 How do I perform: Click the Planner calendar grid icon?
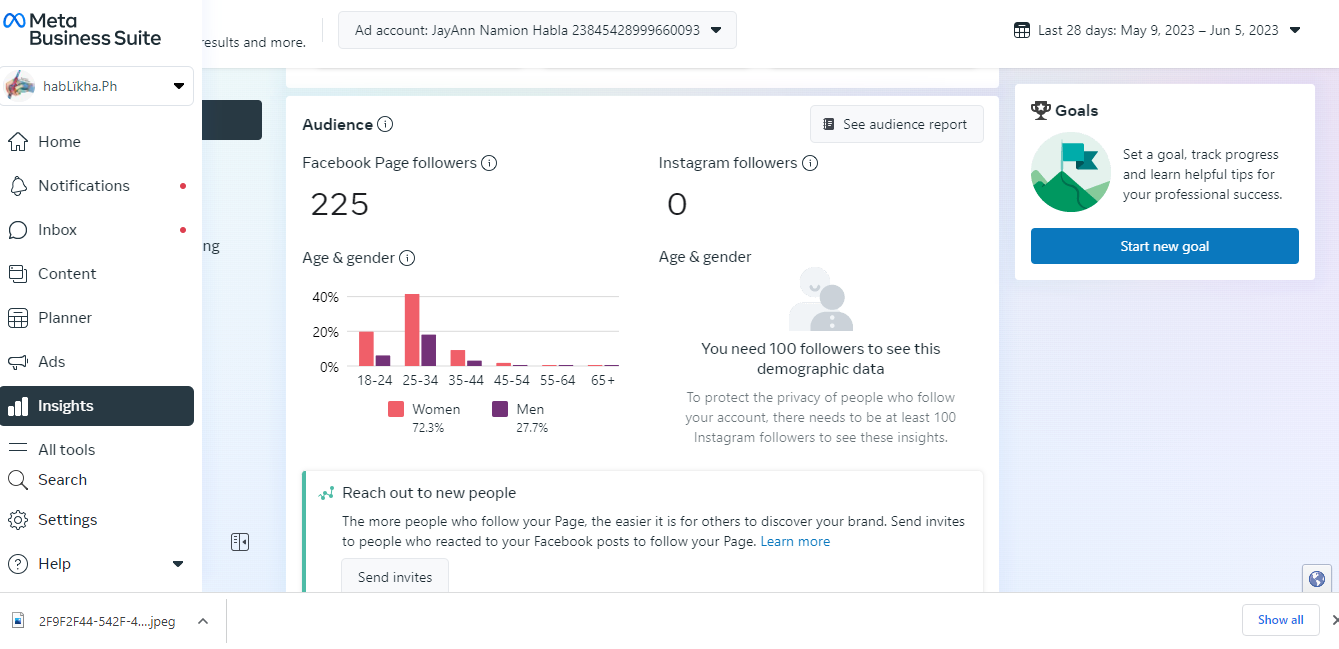pos(18,318)
